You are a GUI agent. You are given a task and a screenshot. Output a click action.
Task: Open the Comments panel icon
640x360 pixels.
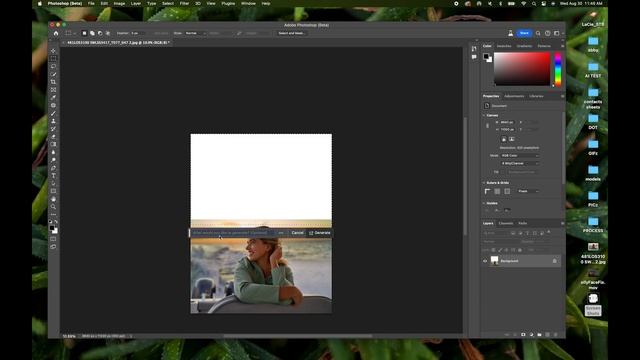474,57
